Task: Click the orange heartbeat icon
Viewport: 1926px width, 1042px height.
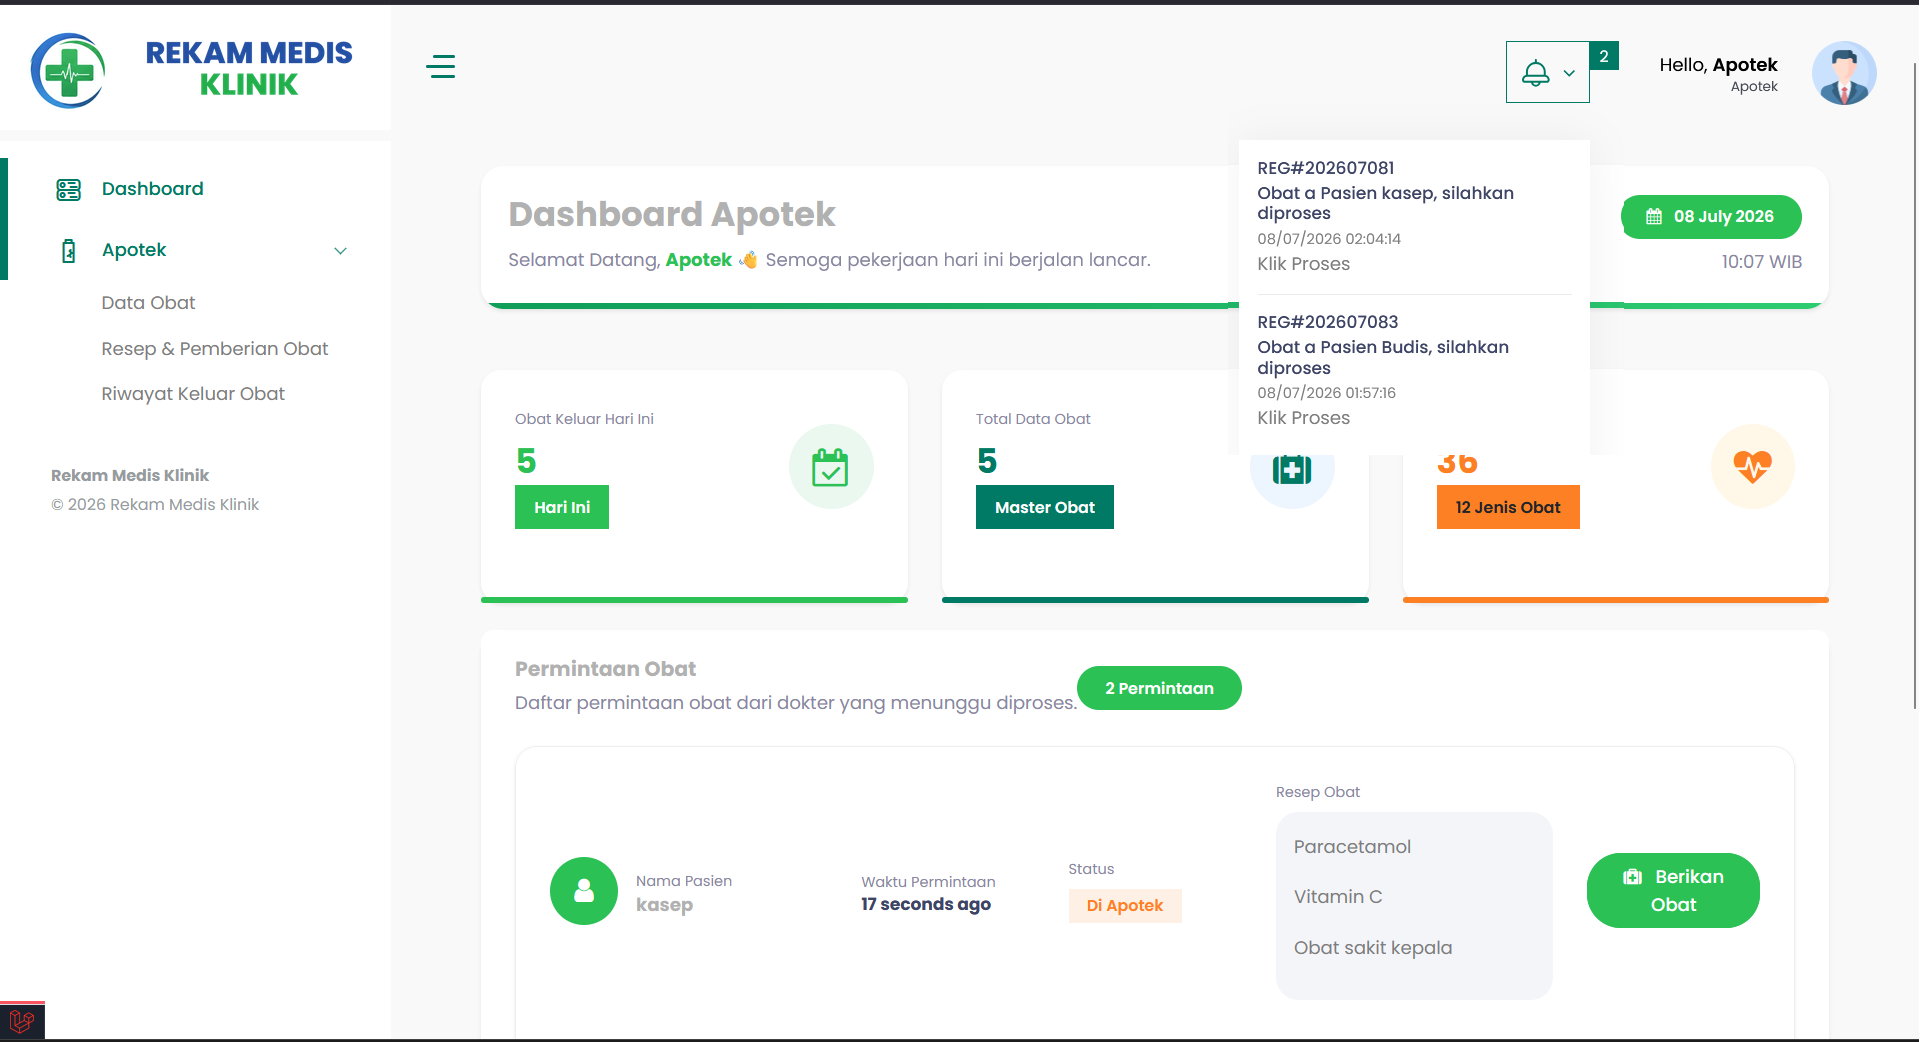Action: coord(1752,467)
